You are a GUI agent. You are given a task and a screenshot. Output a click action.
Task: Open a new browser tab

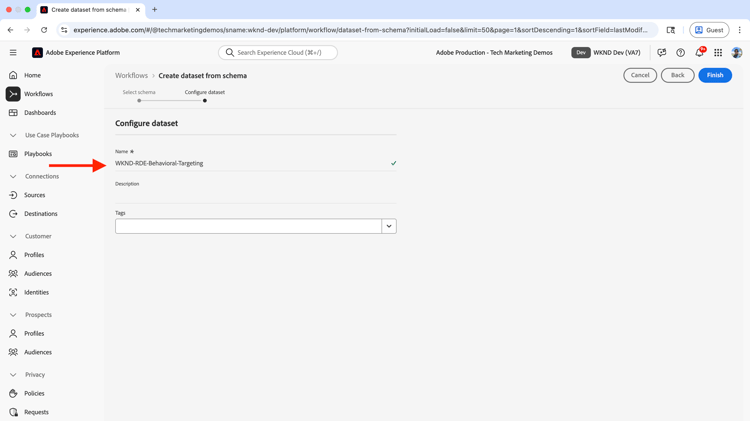(154, 10)
